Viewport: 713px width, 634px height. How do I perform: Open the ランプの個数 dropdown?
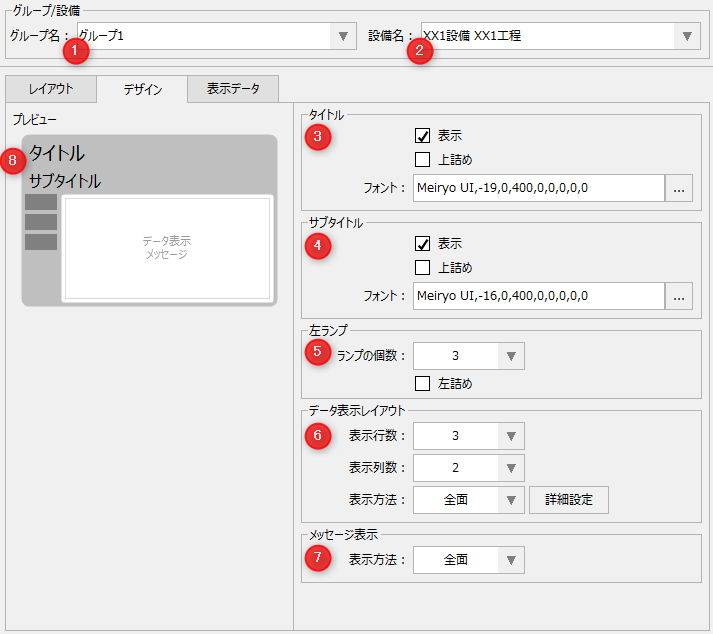pos(510,356)
